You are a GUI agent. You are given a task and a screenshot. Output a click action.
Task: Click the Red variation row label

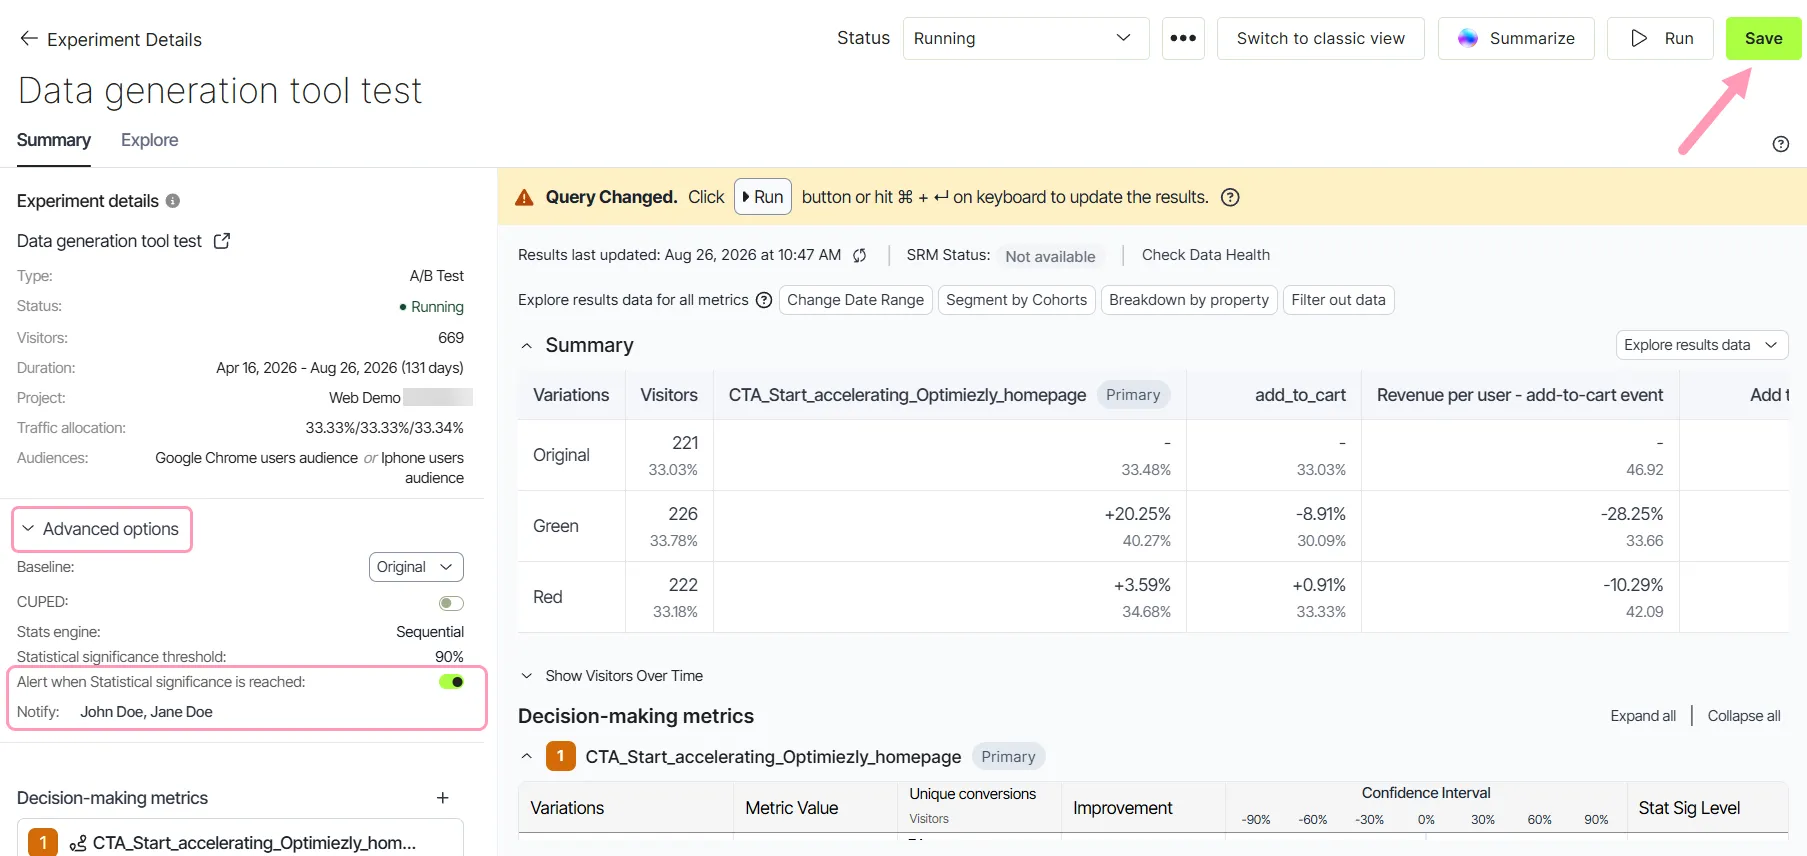(x=548, y=597)
